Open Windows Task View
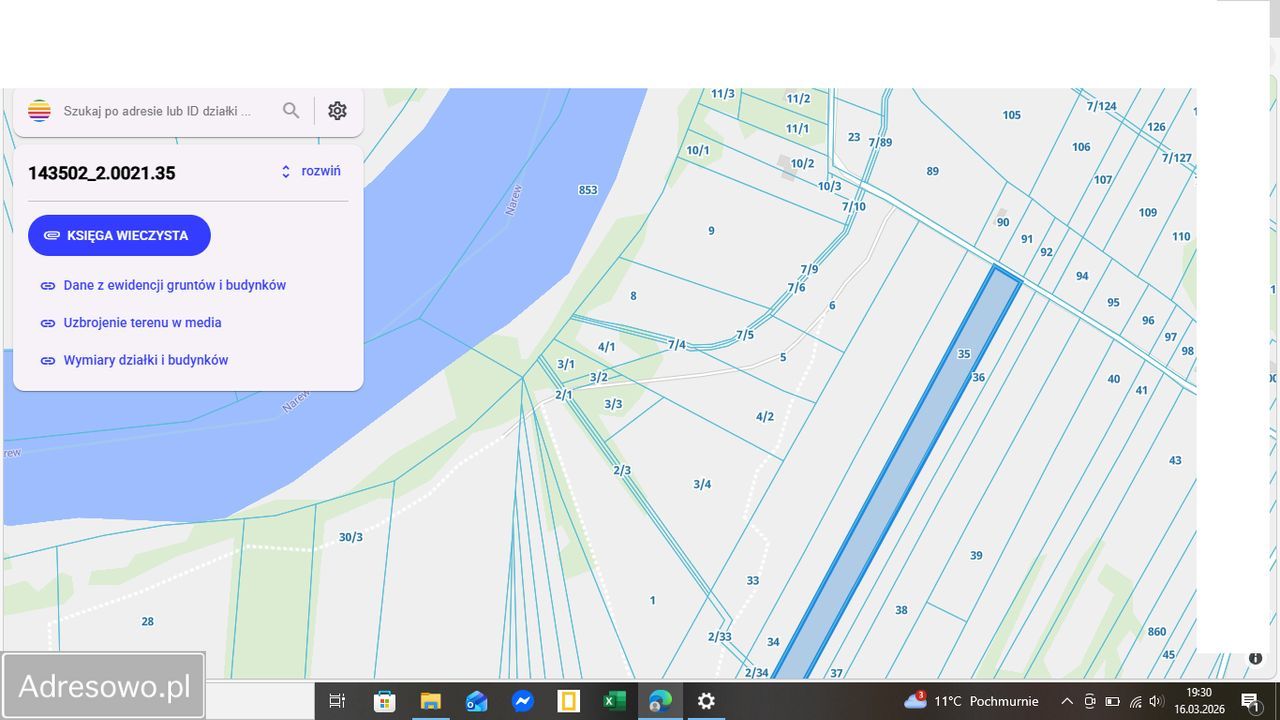The width and height of the screenshot is (1280, 720). click(337, 701)
